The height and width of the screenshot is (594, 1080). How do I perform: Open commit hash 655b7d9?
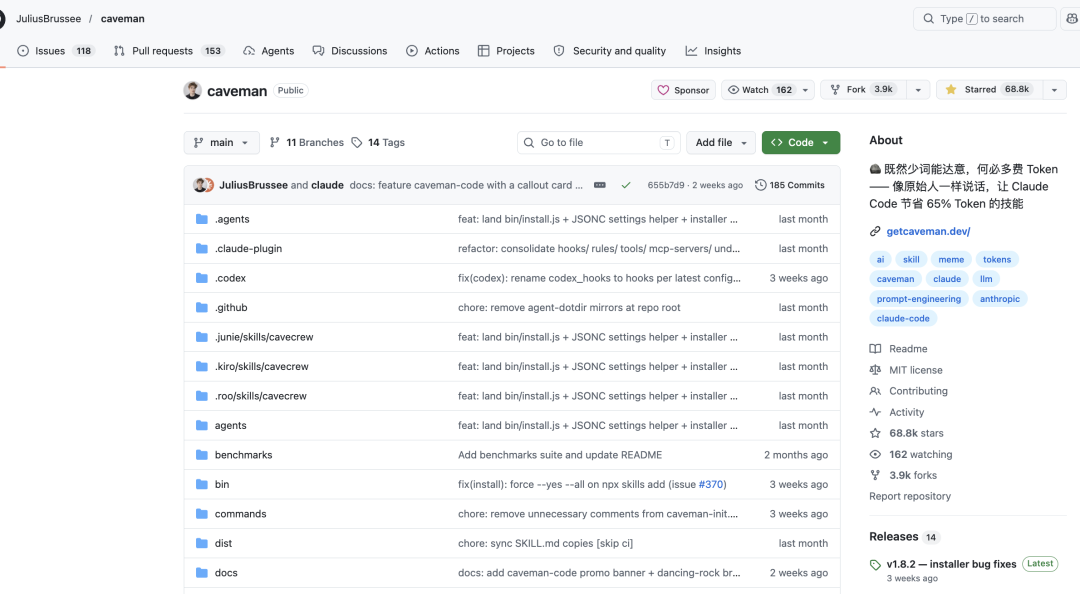(x=665, y=185)
